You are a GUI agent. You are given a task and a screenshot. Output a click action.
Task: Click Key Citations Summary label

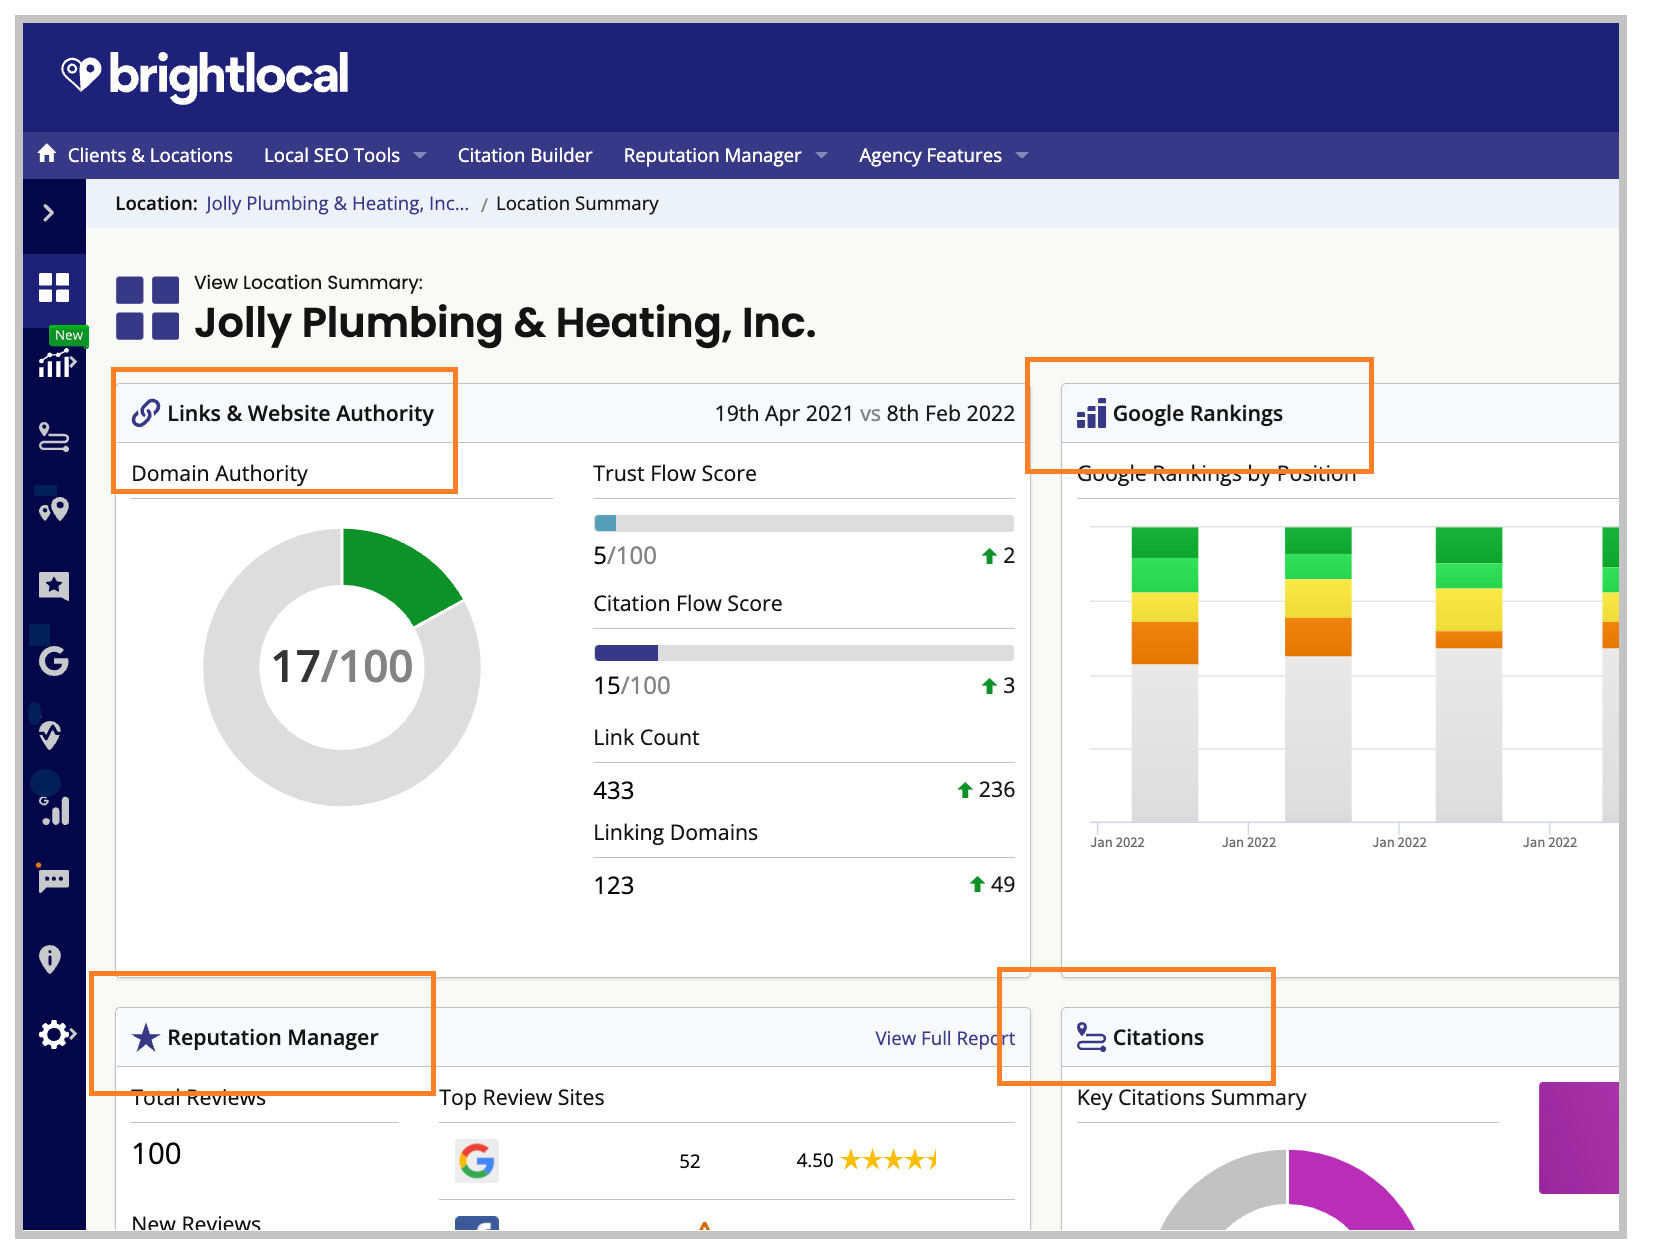[1192, 1098]
